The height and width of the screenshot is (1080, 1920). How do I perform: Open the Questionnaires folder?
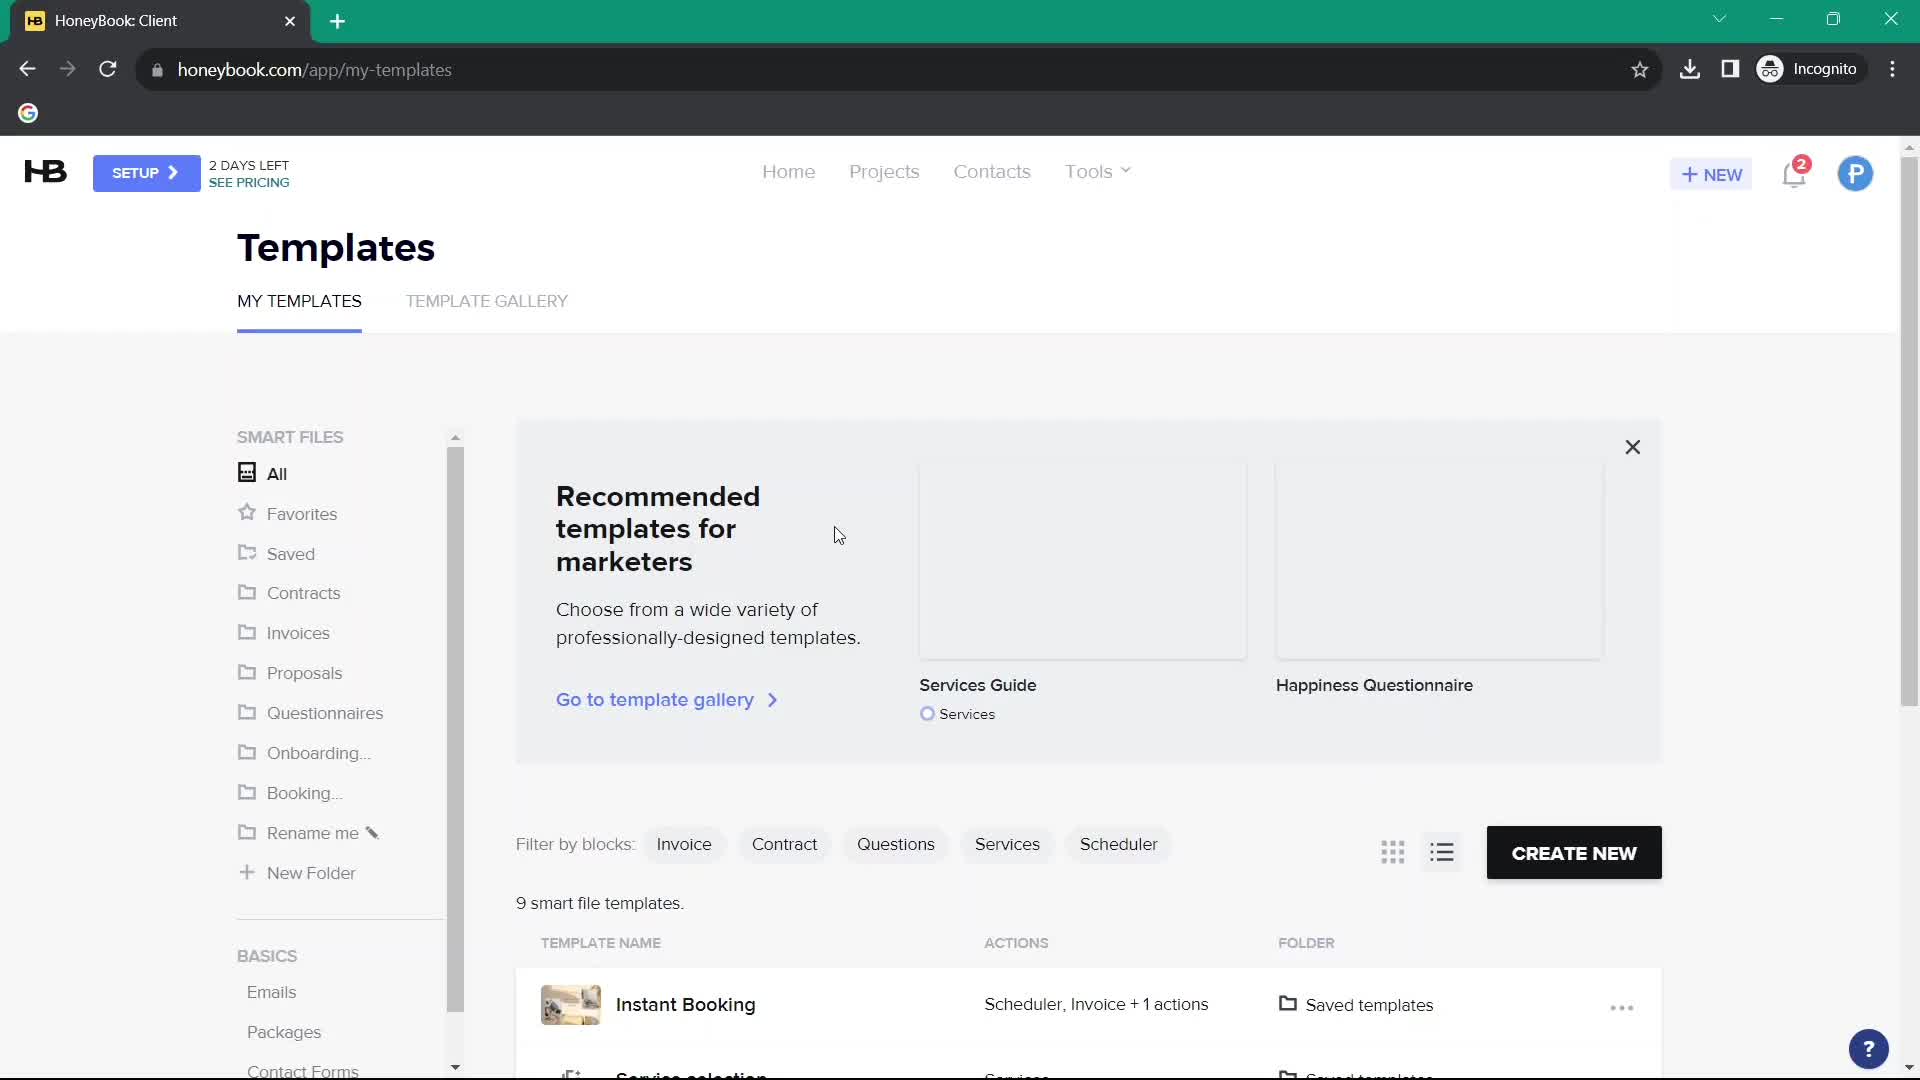pyautogui.click(x=310, y=714)
